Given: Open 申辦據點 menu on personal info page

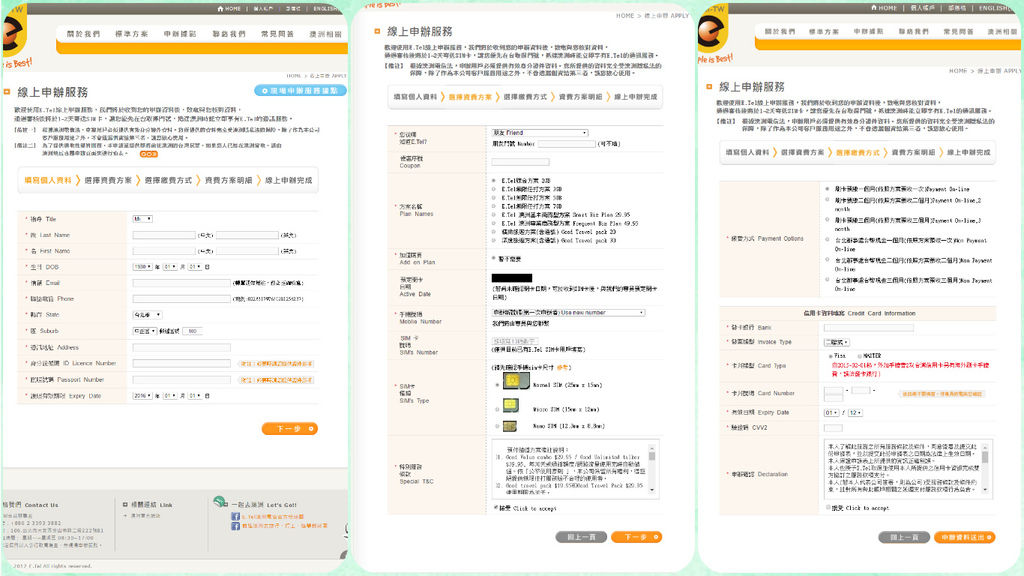Looking at the screenshot, I should point(180,34).
